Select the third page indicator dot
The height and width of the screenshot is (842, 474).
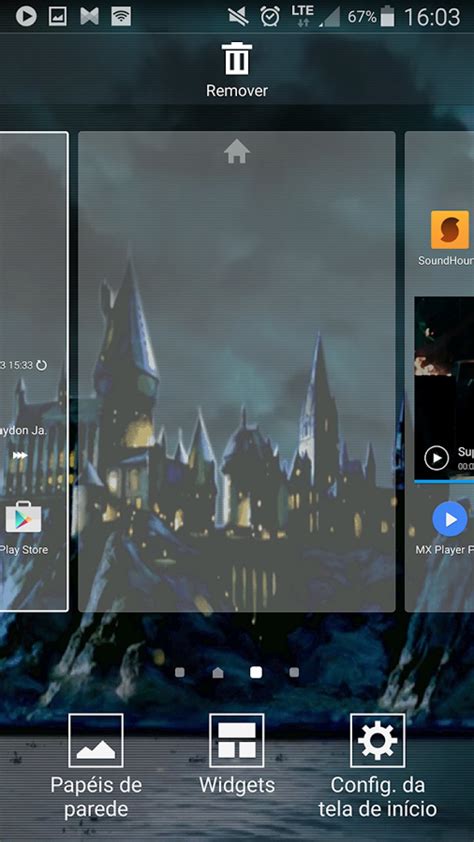coord(256,672)
